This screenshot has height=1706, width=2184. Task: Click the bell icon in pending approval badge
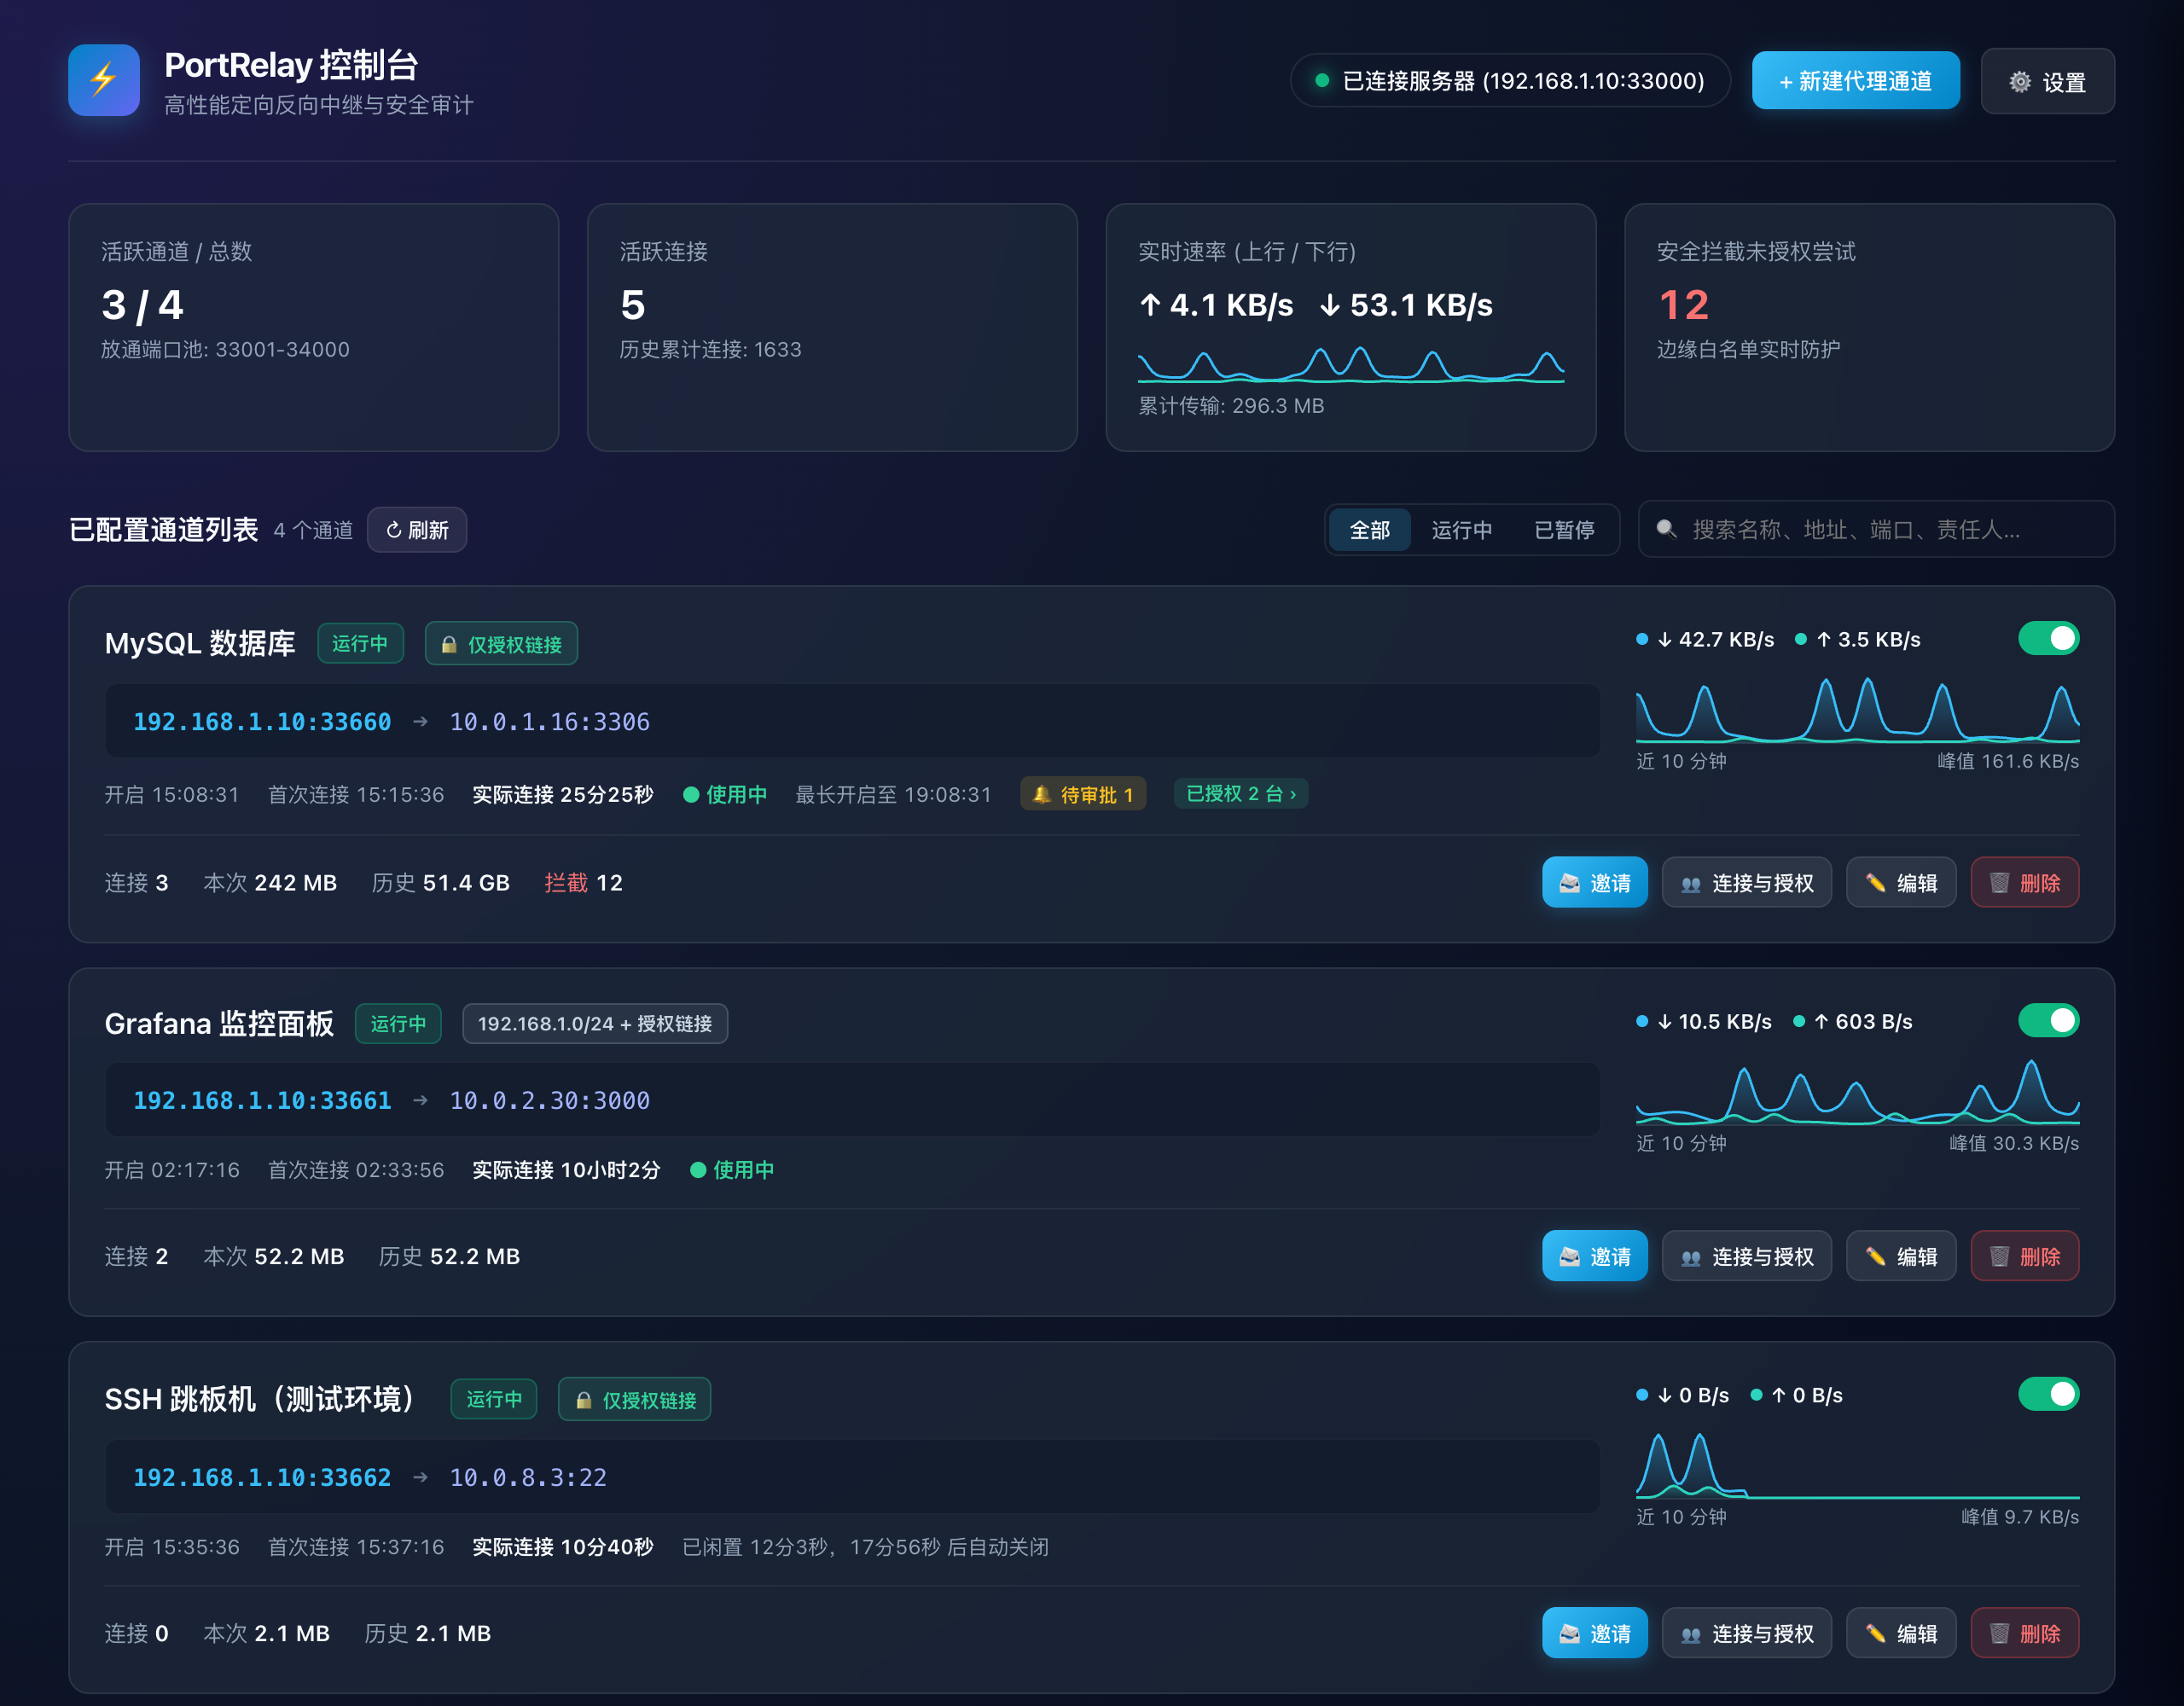pyautogui.click(x=1041, y=794)
